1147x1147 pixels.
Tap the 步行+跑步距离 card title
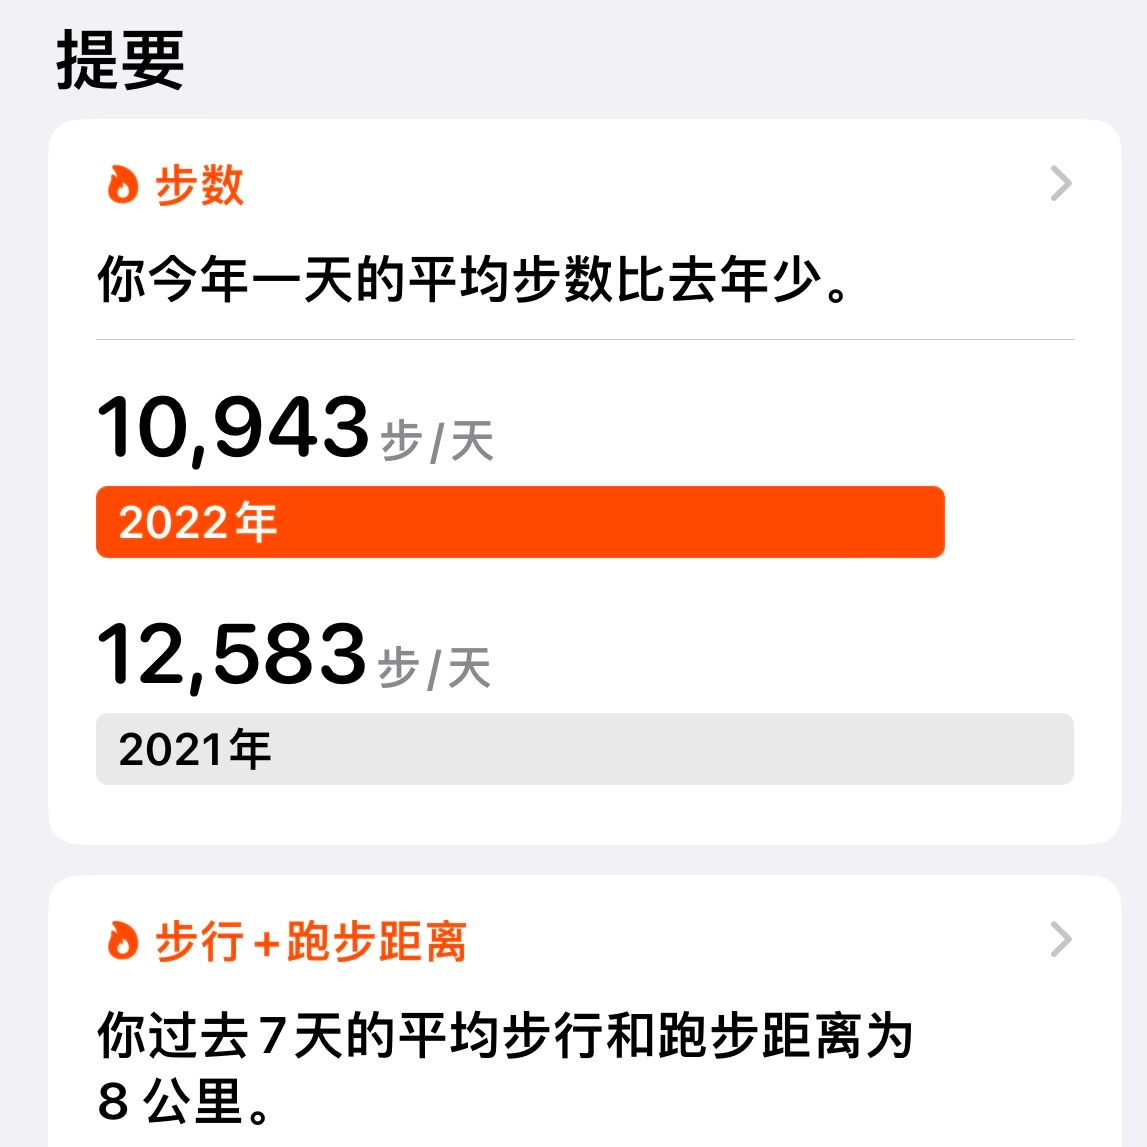coord(310,942)
